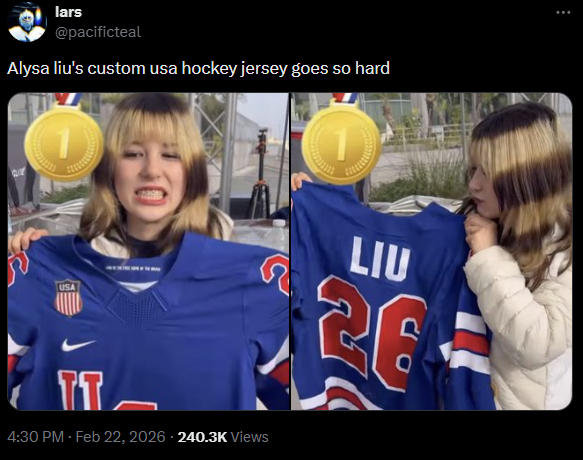This screenshot has width=583, height=460.
Task: Click the Feb 22, 2026 date
Action: click(120, 437)
